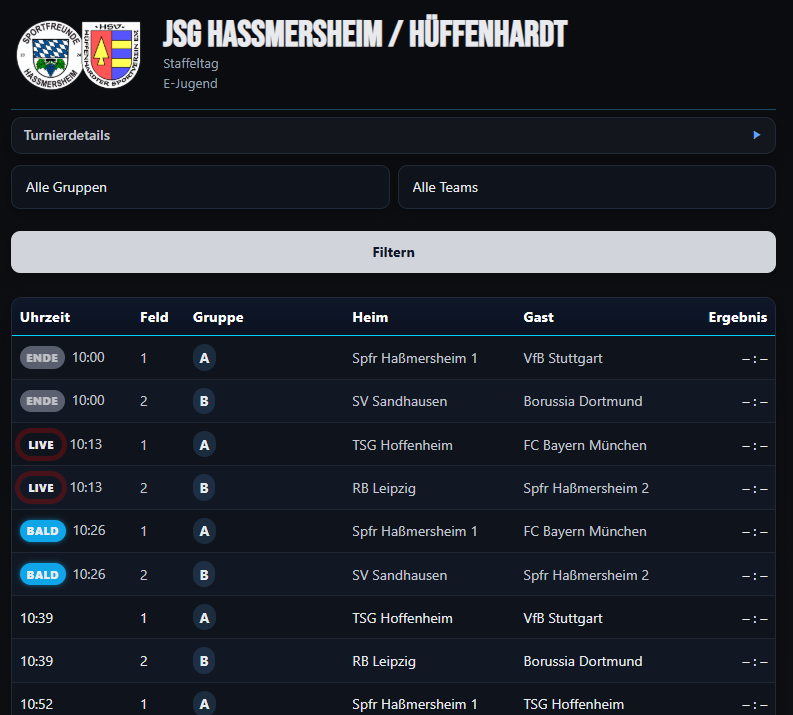Click VfB Stuttgart in the 10:00 row
Screen dimensions: 793x715
pyautogui.click(x=563, y=359)
